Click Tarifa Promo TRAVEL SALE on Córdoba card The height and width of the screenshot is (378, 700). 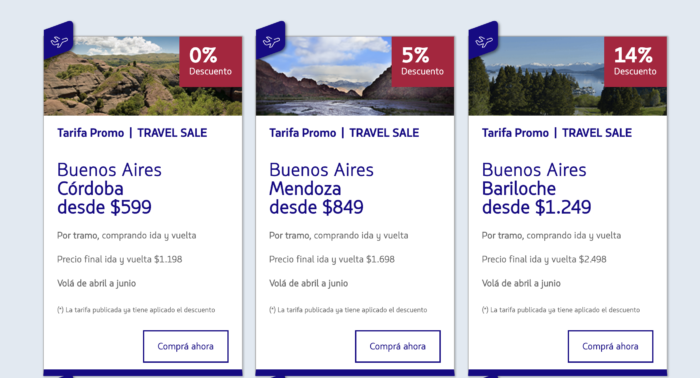[x=132, y=133]
